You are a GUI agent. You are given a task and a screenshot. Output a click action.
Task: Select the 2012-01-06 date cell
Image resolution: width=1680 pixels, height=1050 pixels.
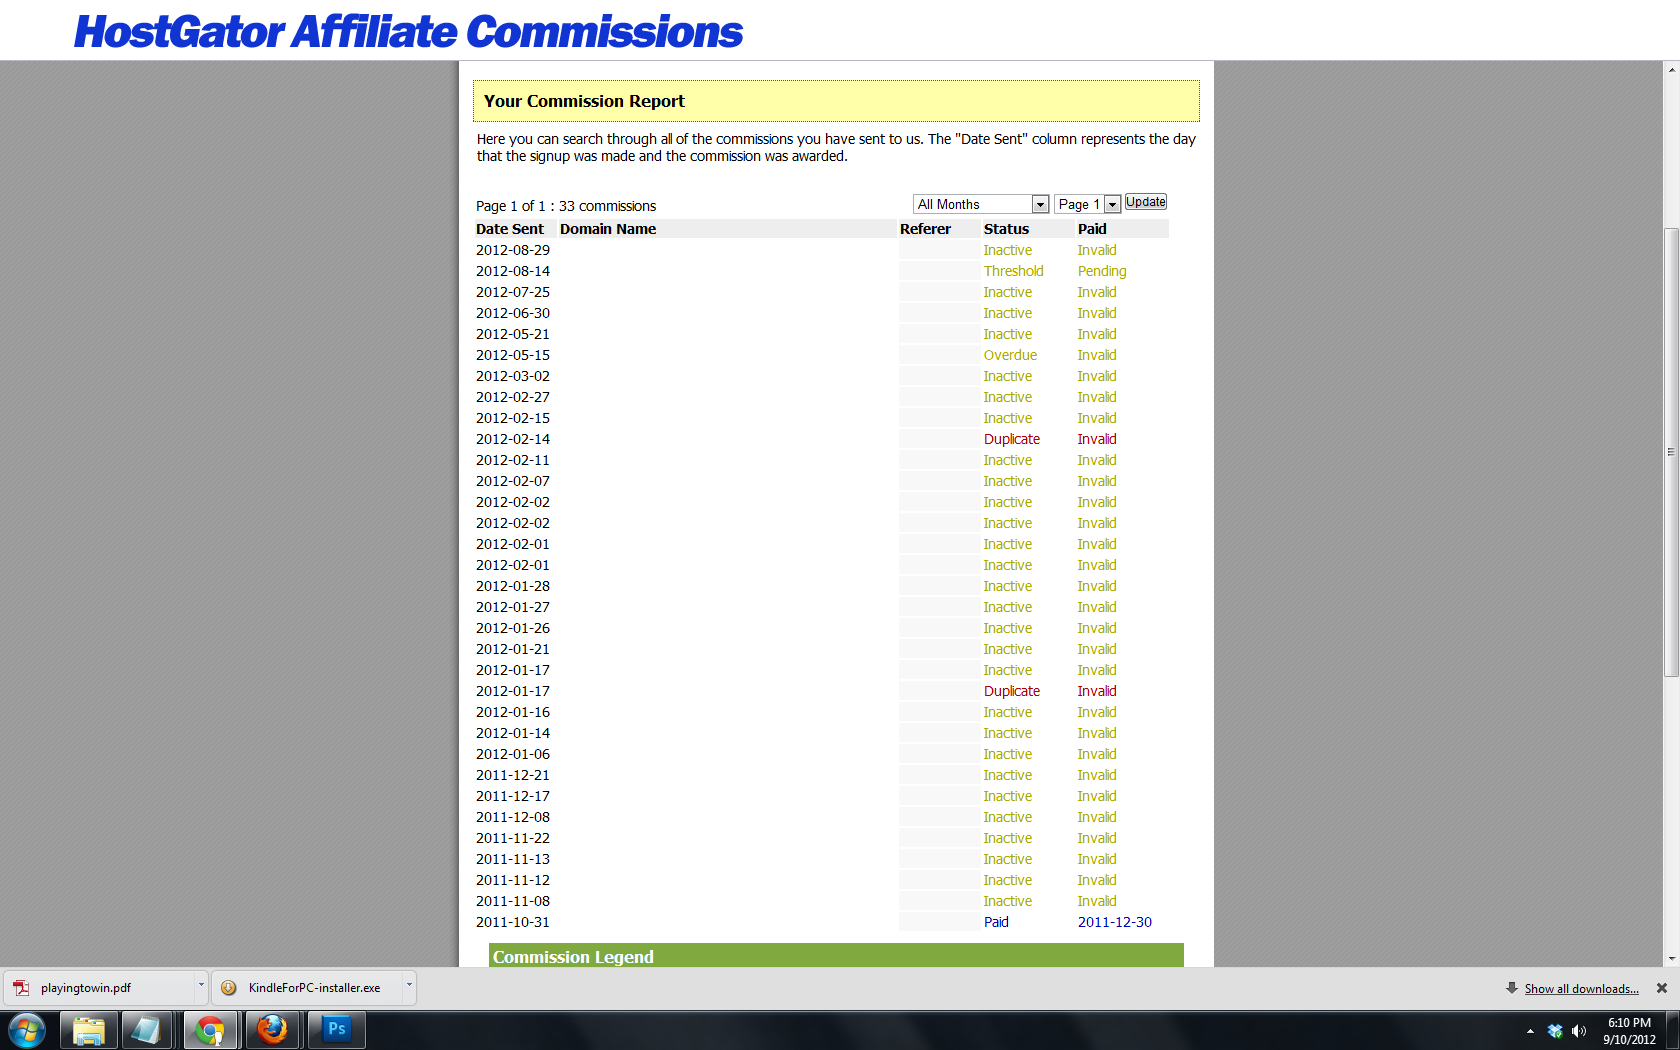pos(513,754)
